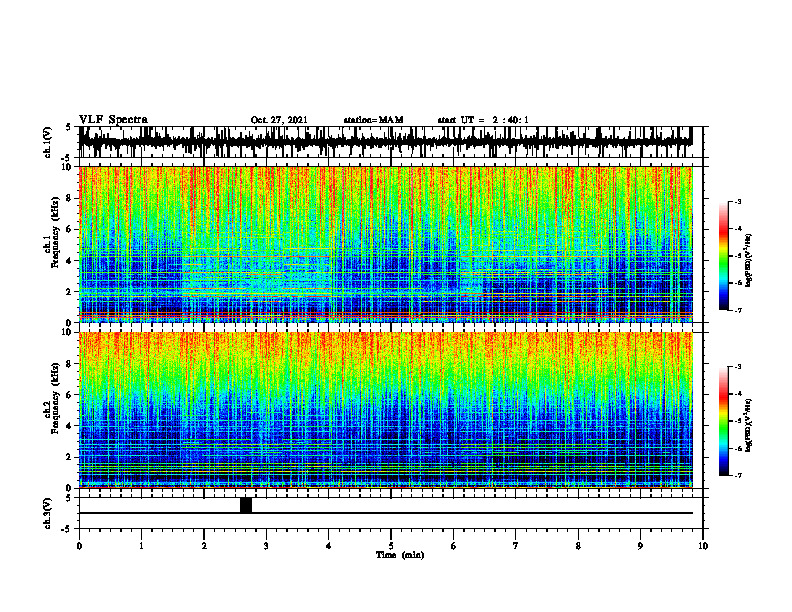Click time axis tick label "9"
This screenshot has height=612, width=792.
(640, 546)
